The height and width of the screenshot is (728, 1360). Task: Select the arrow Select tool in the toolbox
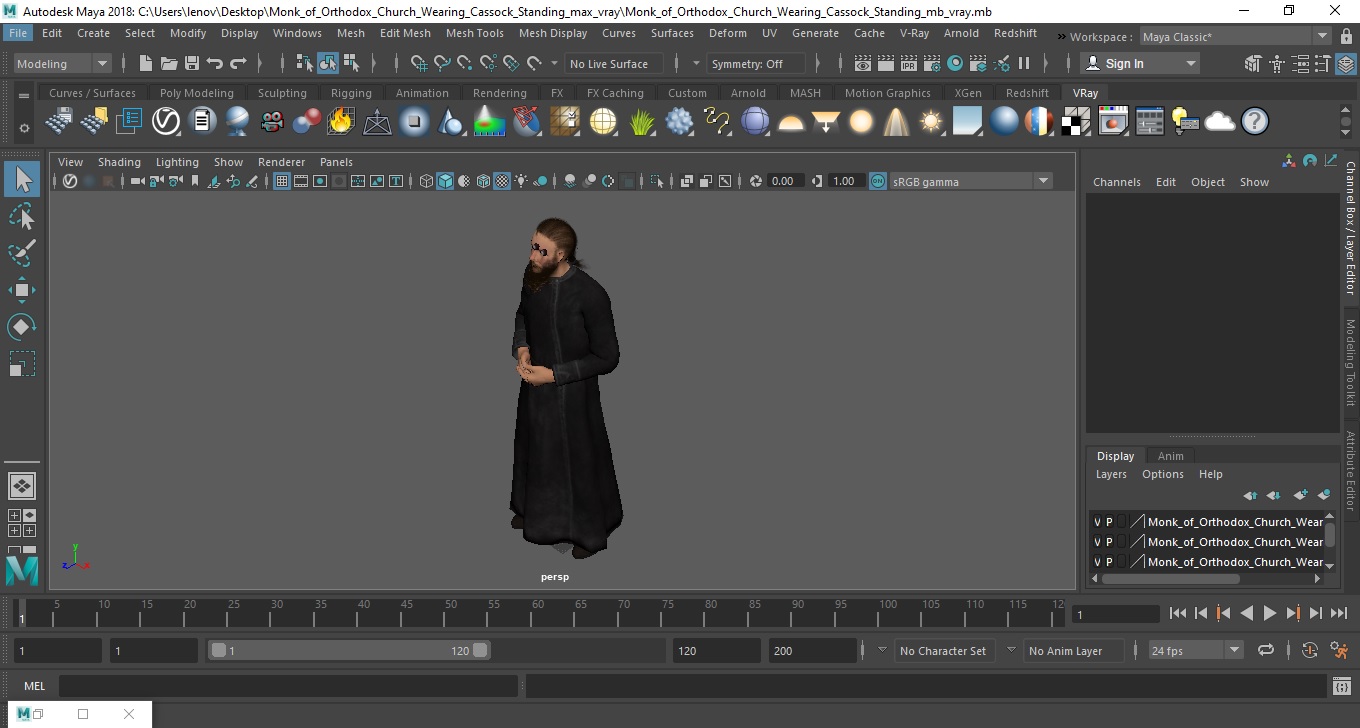click(x=22, y=179)
